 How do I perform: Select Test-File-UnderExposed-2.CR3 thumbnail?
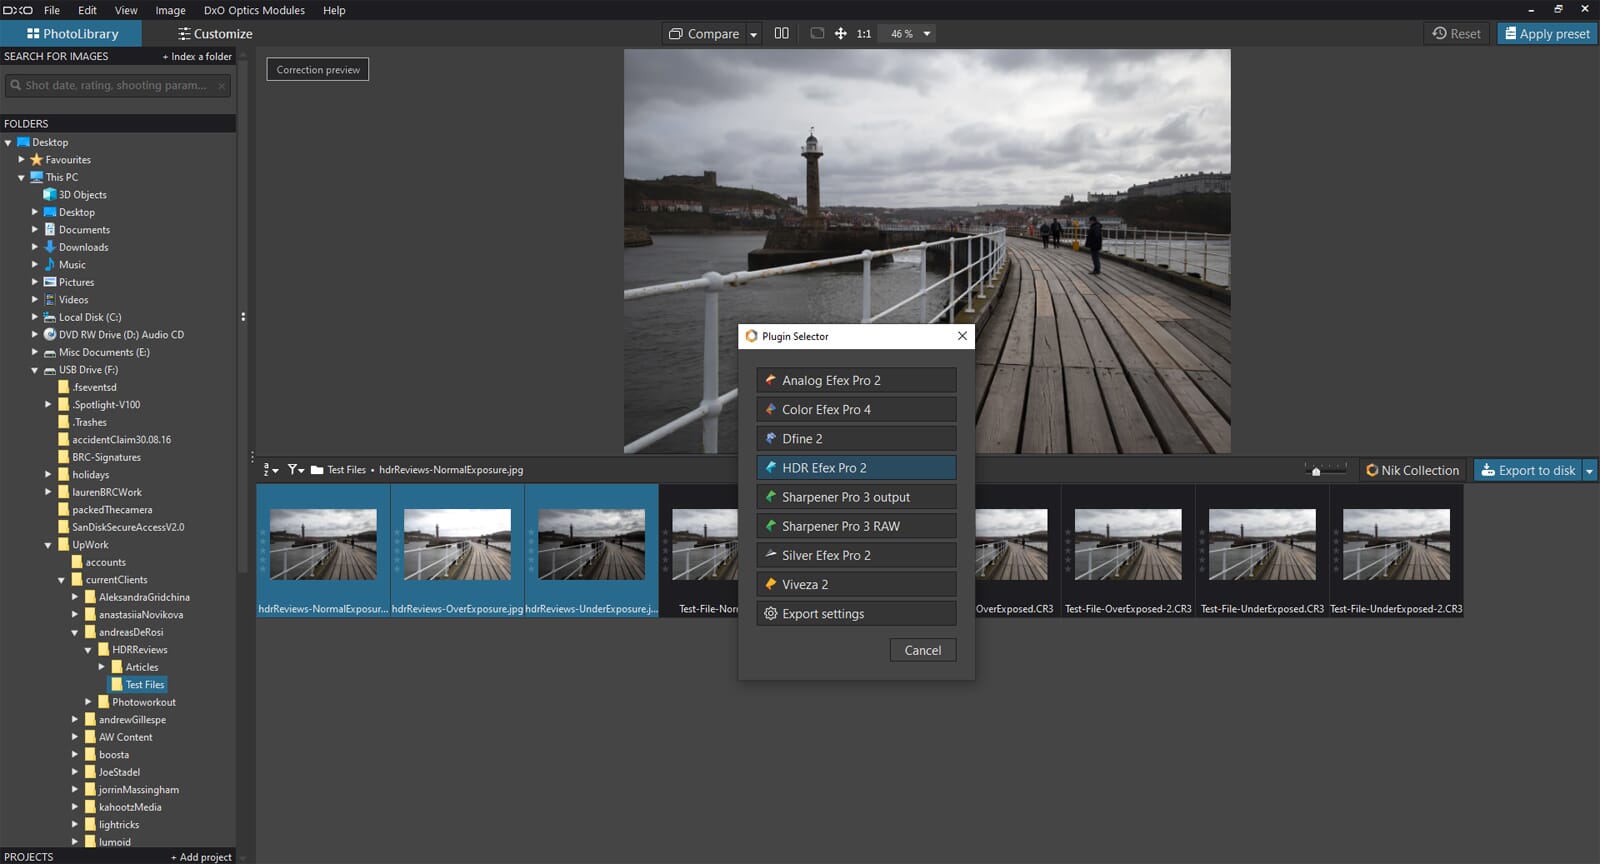tap(1396, 551)
